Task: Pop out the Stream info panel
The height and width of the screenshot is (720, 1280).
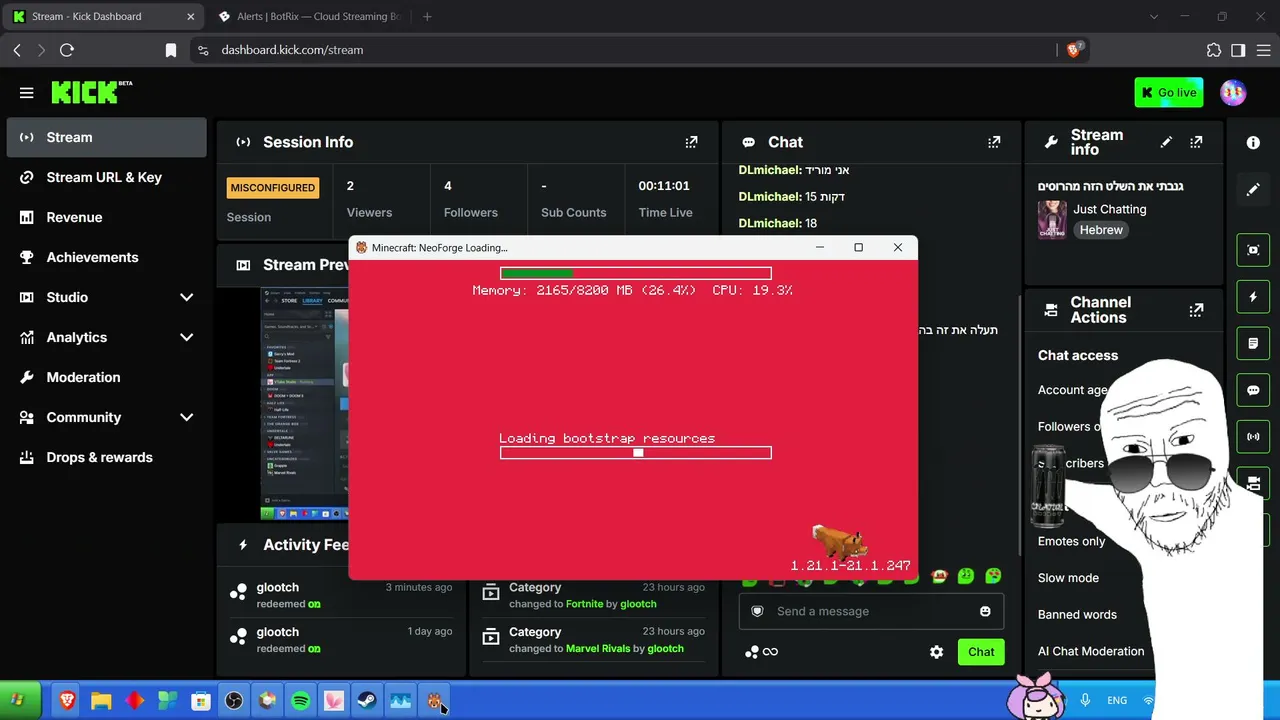Action: click(1196, 142)
